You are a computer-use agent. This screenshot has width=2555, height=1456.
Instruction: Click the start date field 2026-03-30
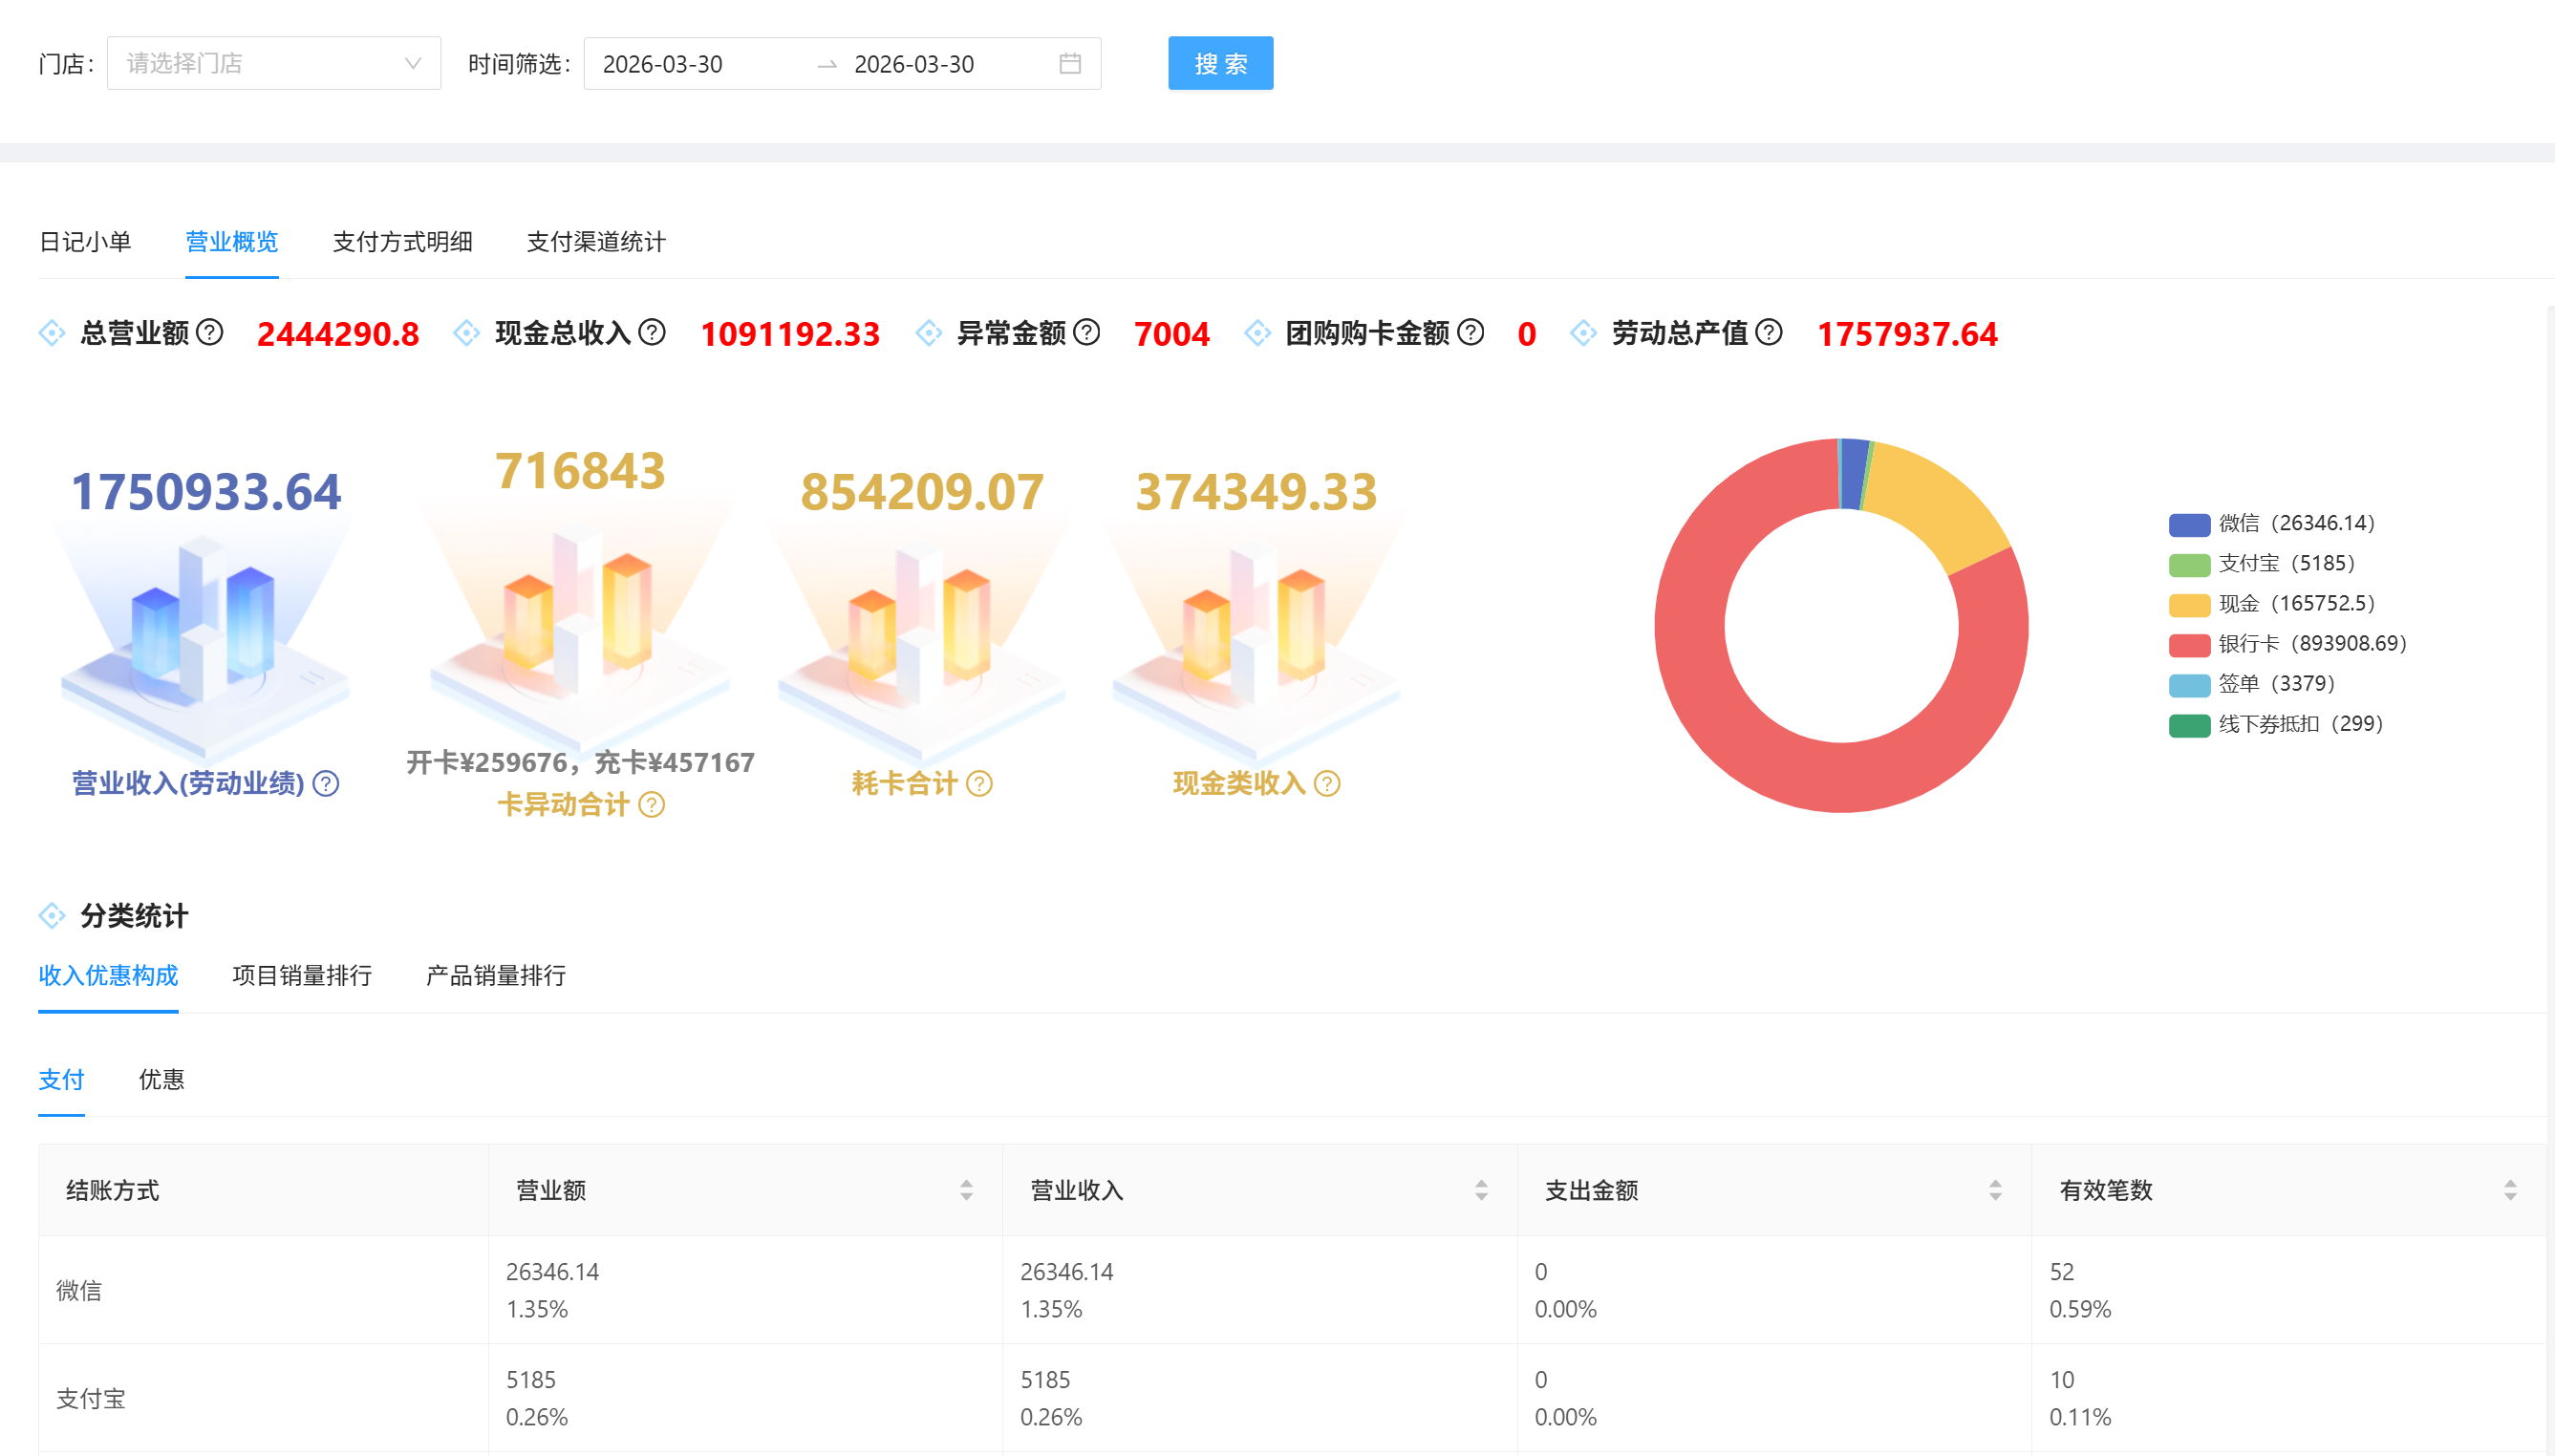(x=663, y=64)
